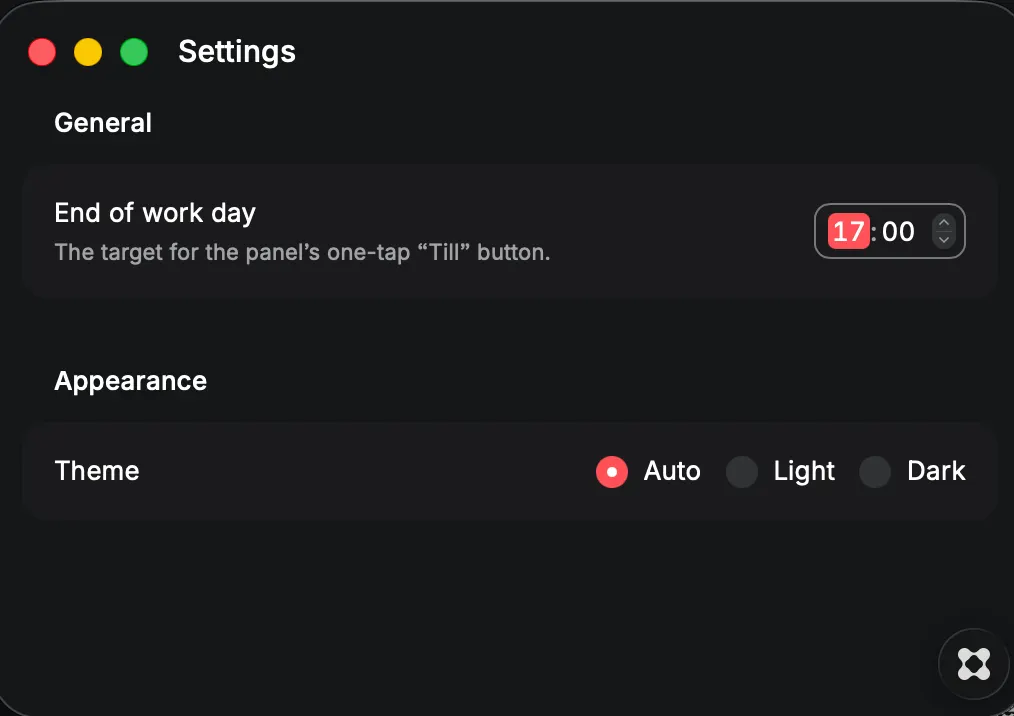Viewport: 1014px width, 716px height.
Task: Increase end of work day time with up arrow
Action: (x=944, y=222)
